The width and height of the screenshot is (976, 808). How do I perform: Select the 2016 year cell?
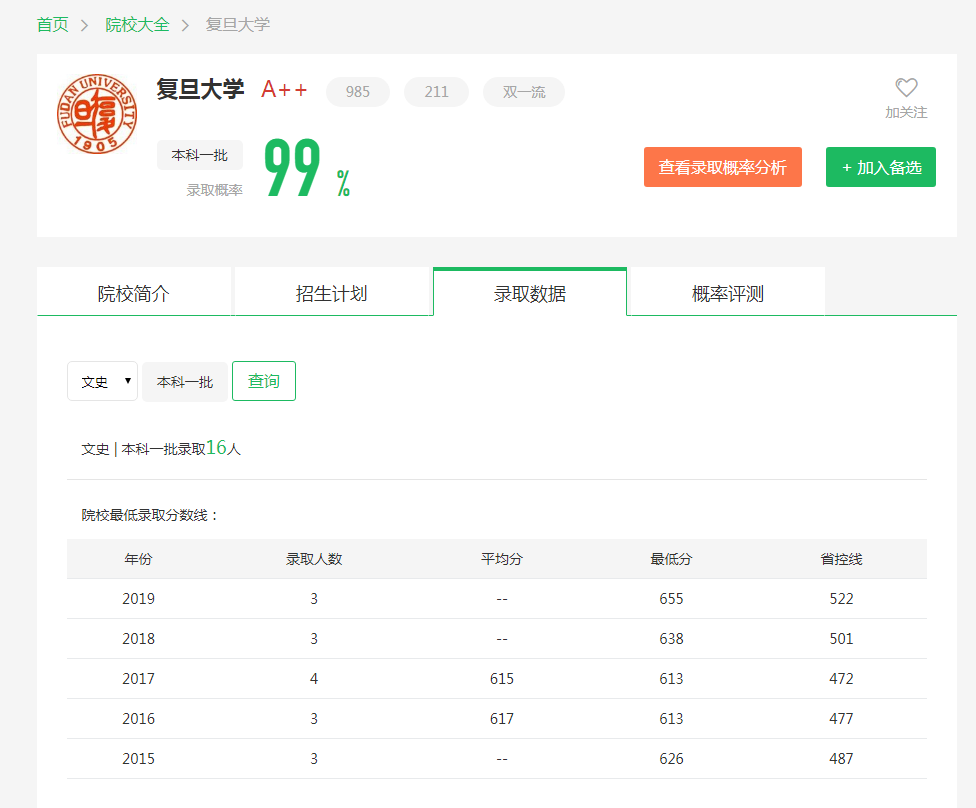(x=138, y=718)
